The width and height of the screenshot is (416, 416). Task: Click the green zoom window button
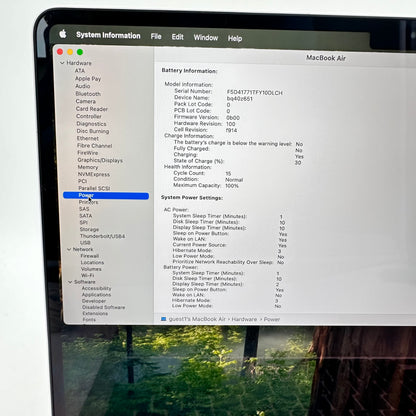(x=80, y=52)
